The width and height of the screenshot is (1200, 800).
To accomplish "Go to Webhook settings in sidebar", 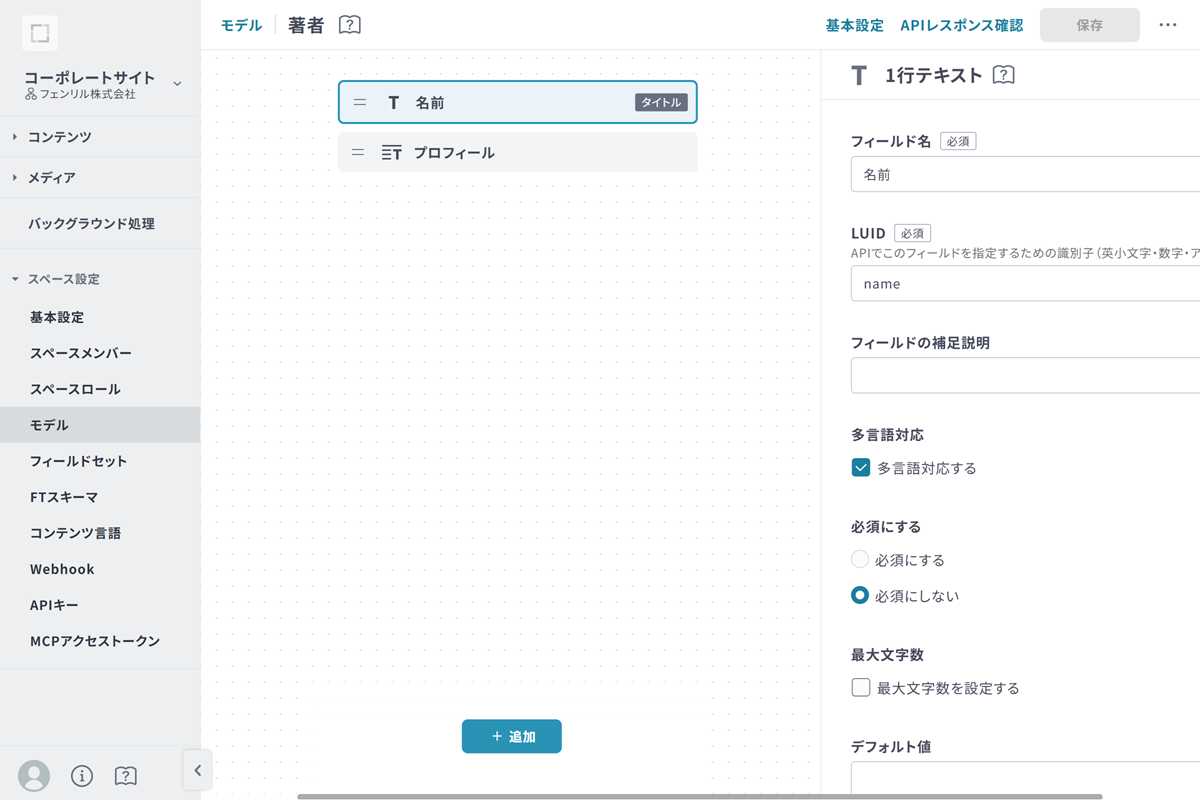I will 62,569.
